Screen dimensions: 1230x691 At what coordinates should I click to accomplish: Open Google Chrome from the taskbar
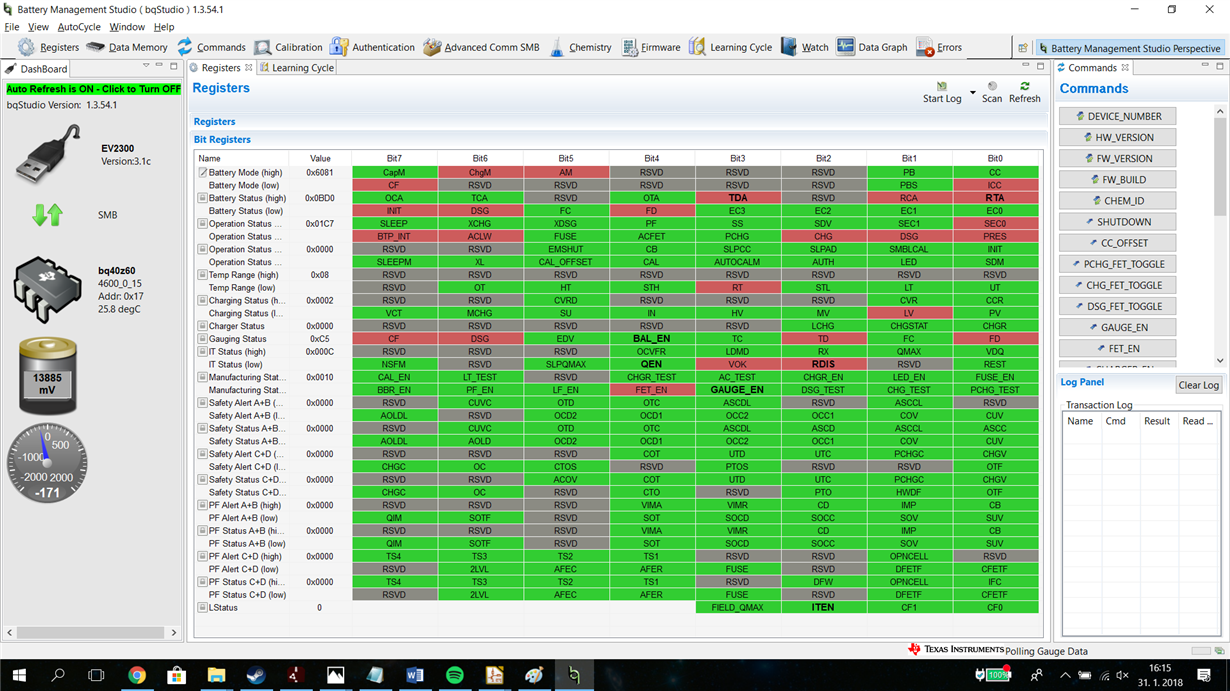click(137, 675)
